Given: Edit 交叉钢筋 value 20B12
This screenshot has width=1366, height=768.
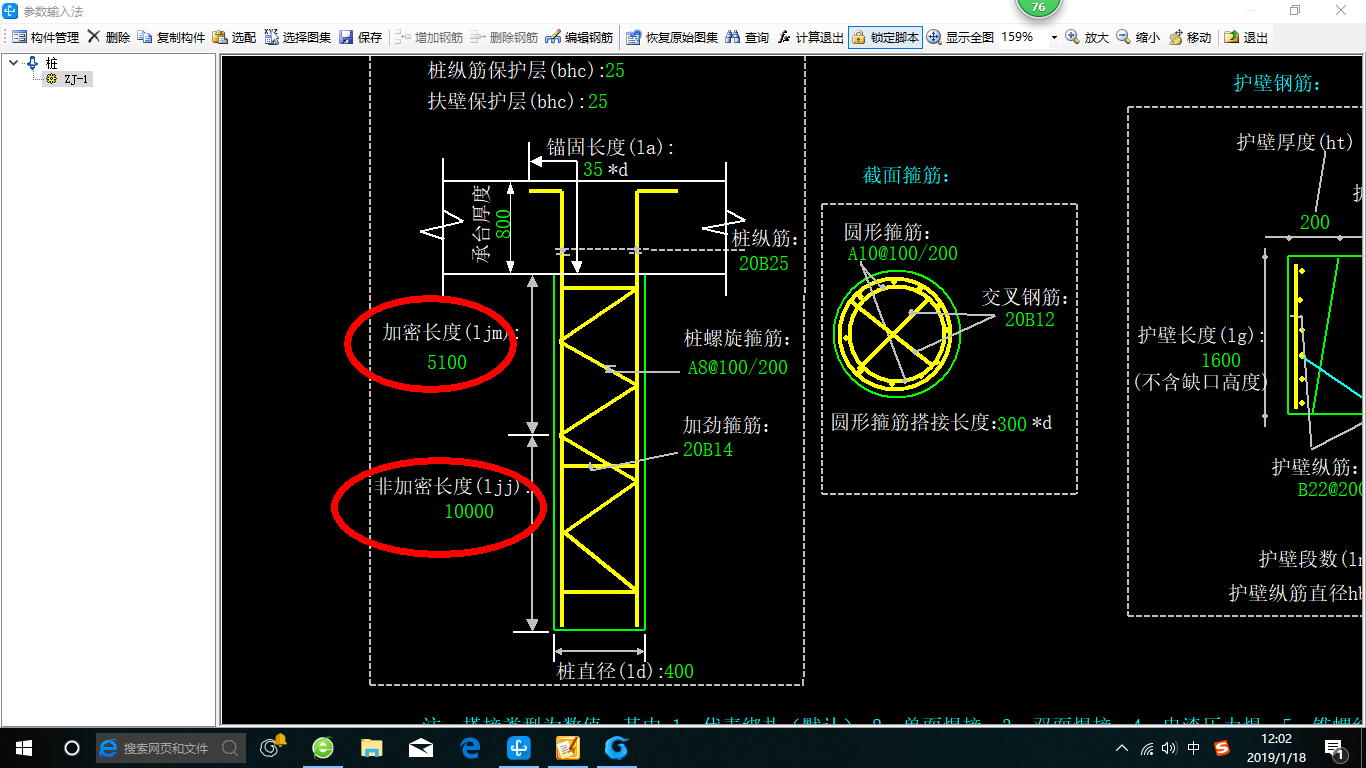Looking at the screenshot, I should coord(1030,320).
